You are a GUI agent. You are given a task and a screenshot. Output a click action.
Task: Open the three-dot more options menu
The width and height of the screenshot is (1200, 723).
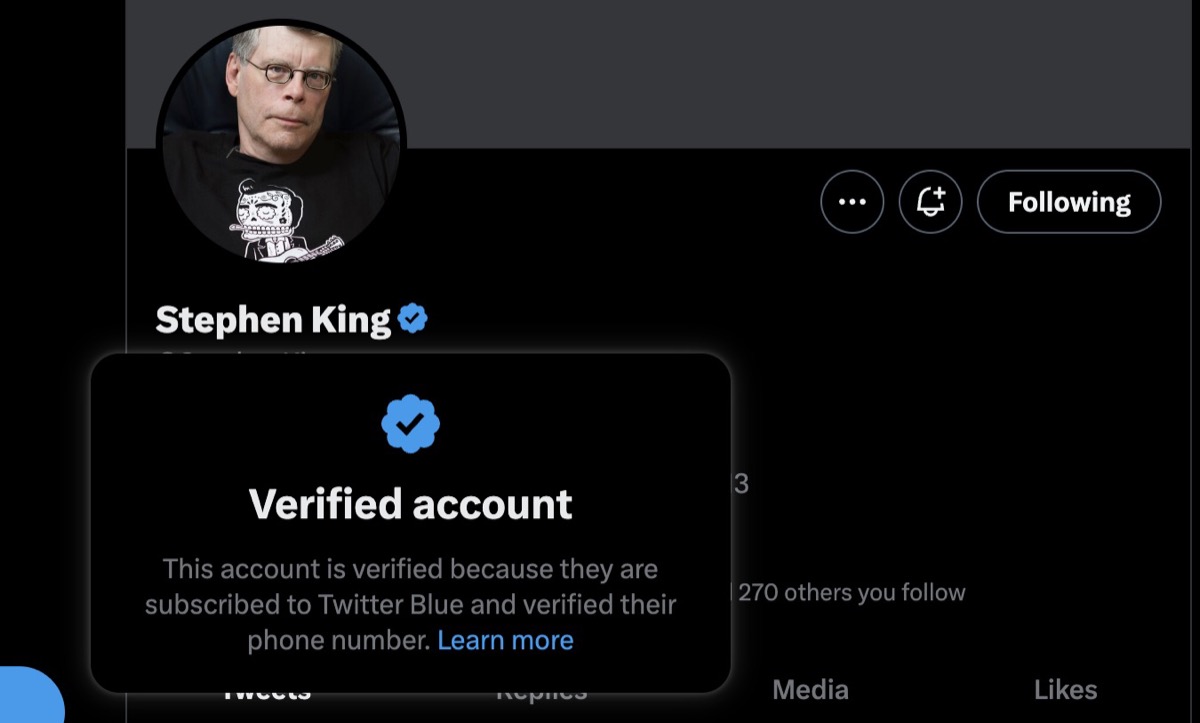852,202
